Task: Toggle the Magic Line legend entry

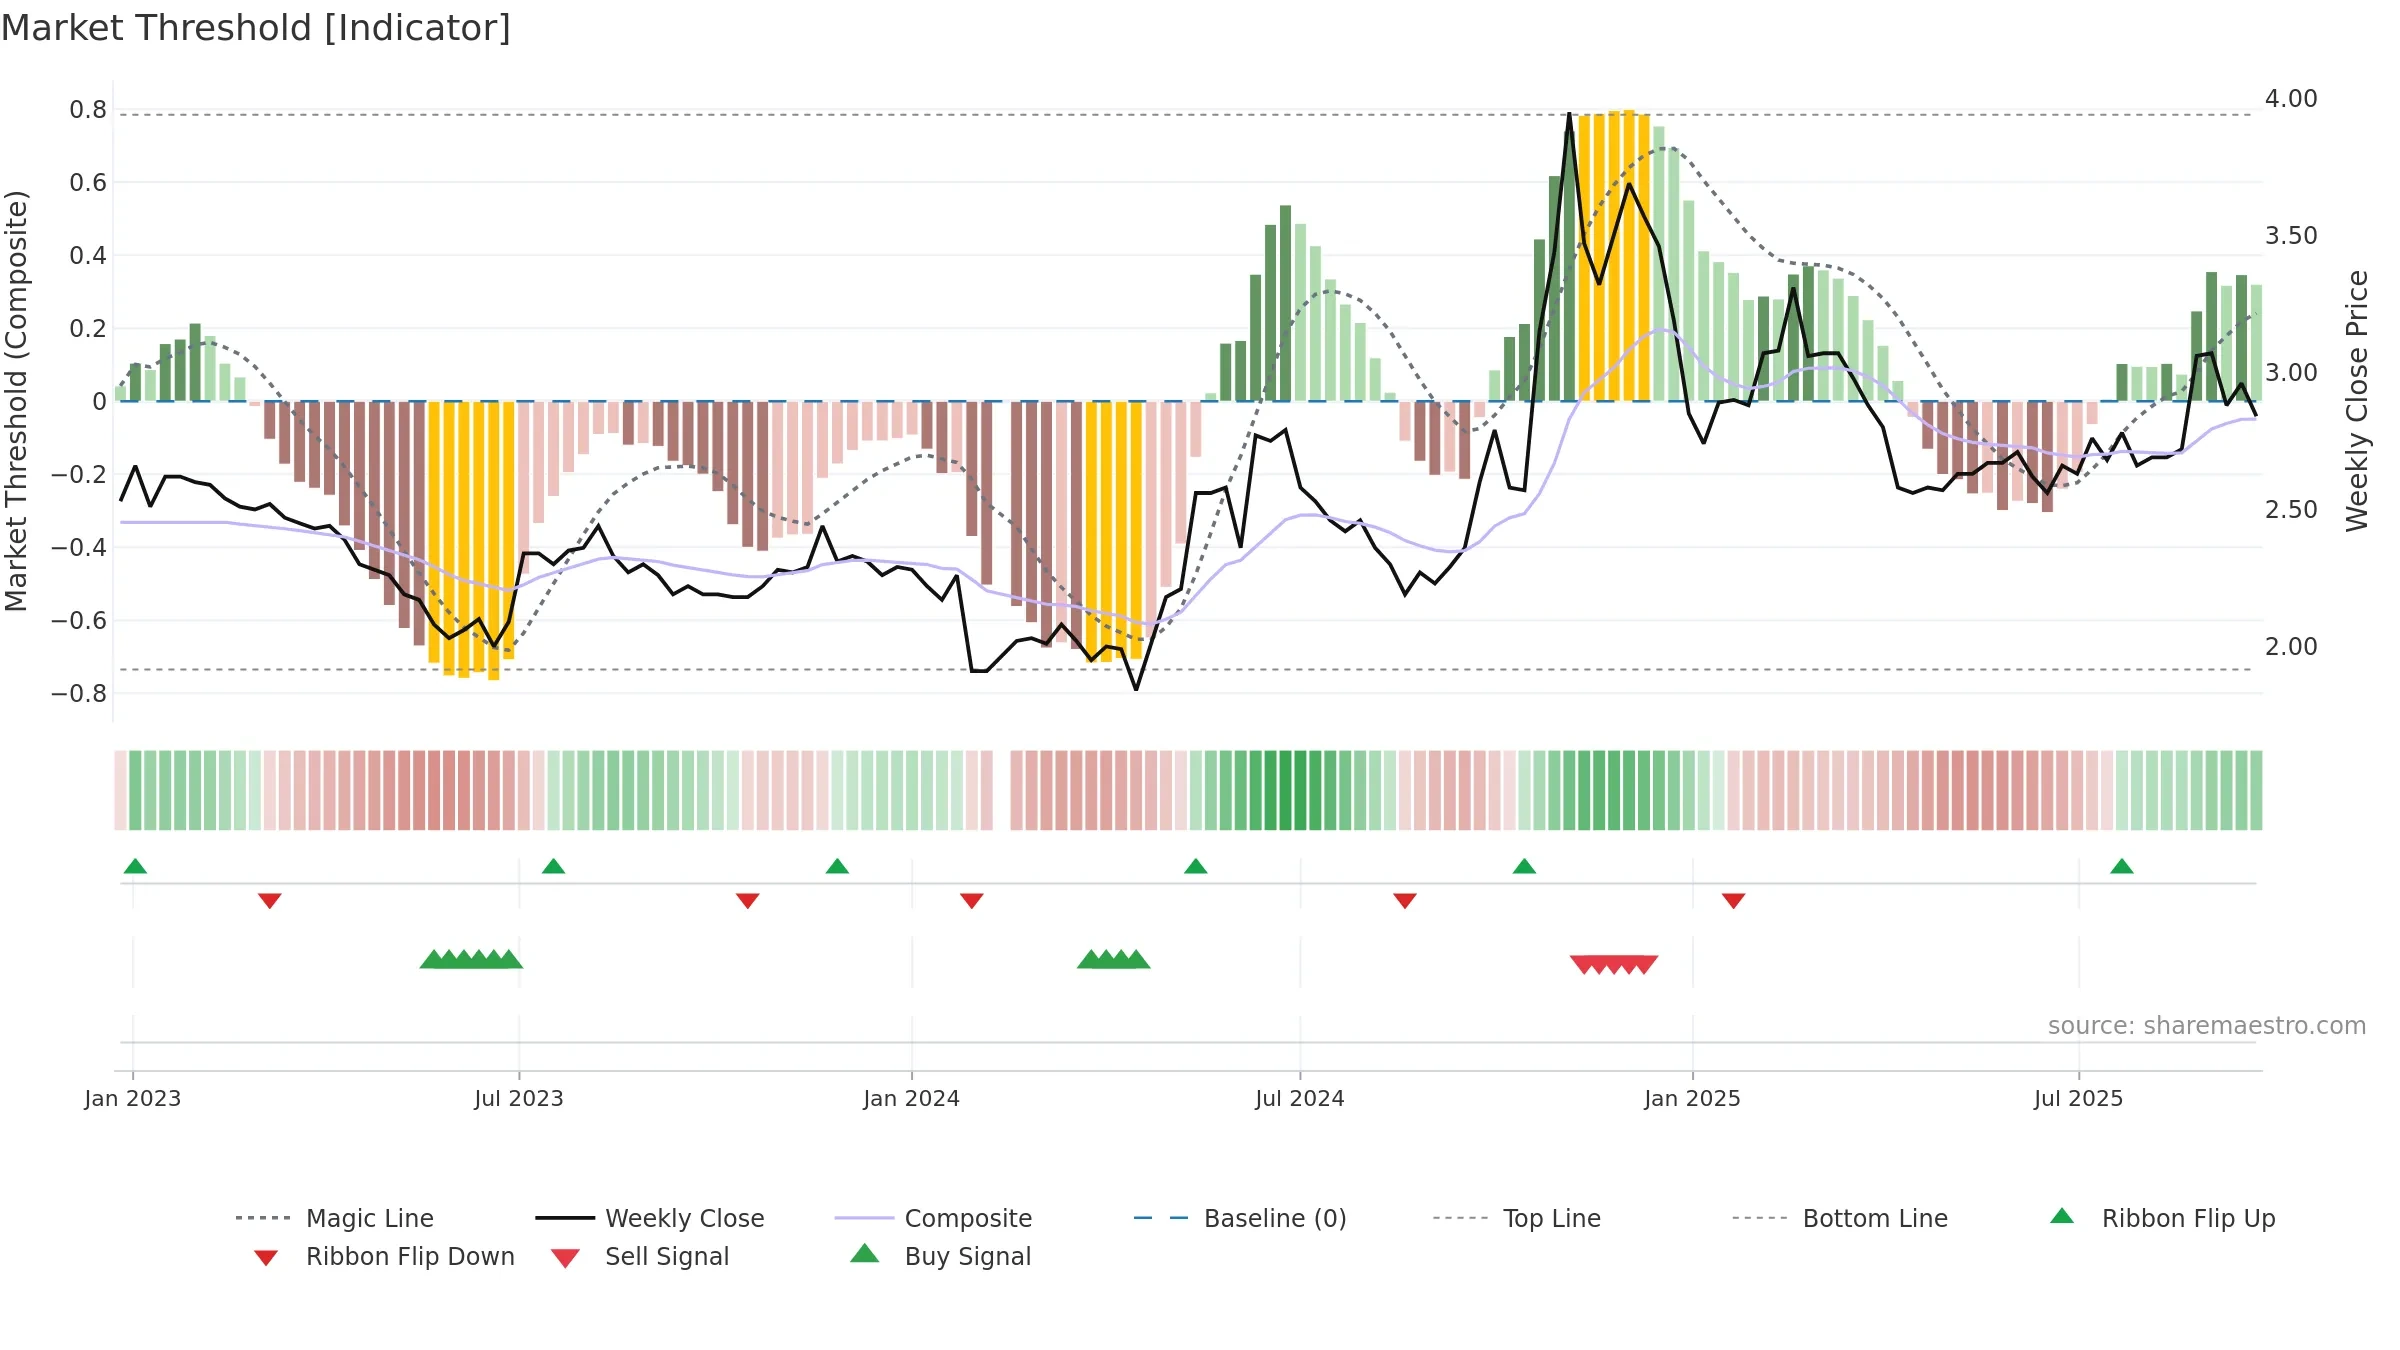Action: point(334,1218)
